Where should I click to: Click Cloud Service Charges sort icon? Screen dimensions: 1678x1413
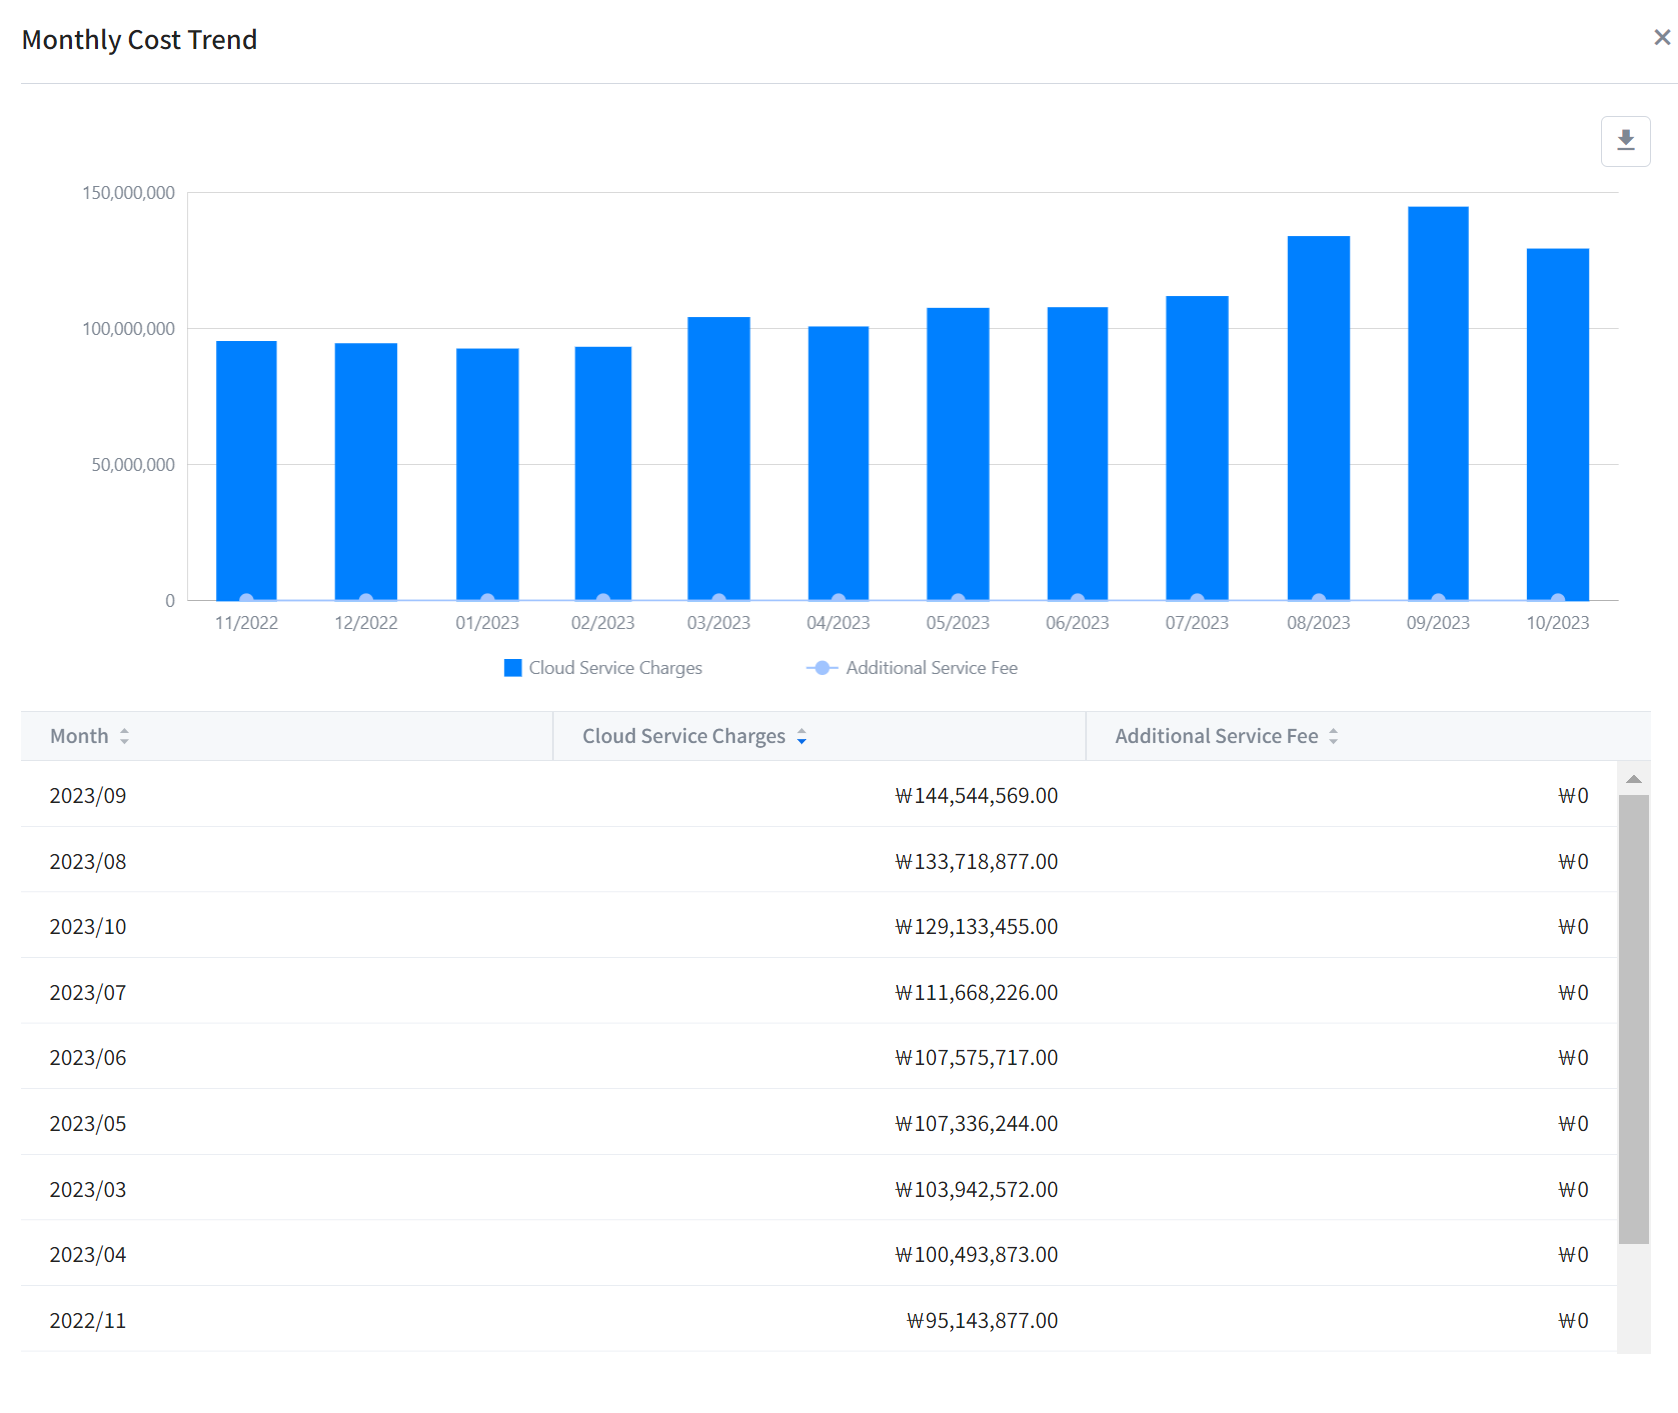point(801,737)
